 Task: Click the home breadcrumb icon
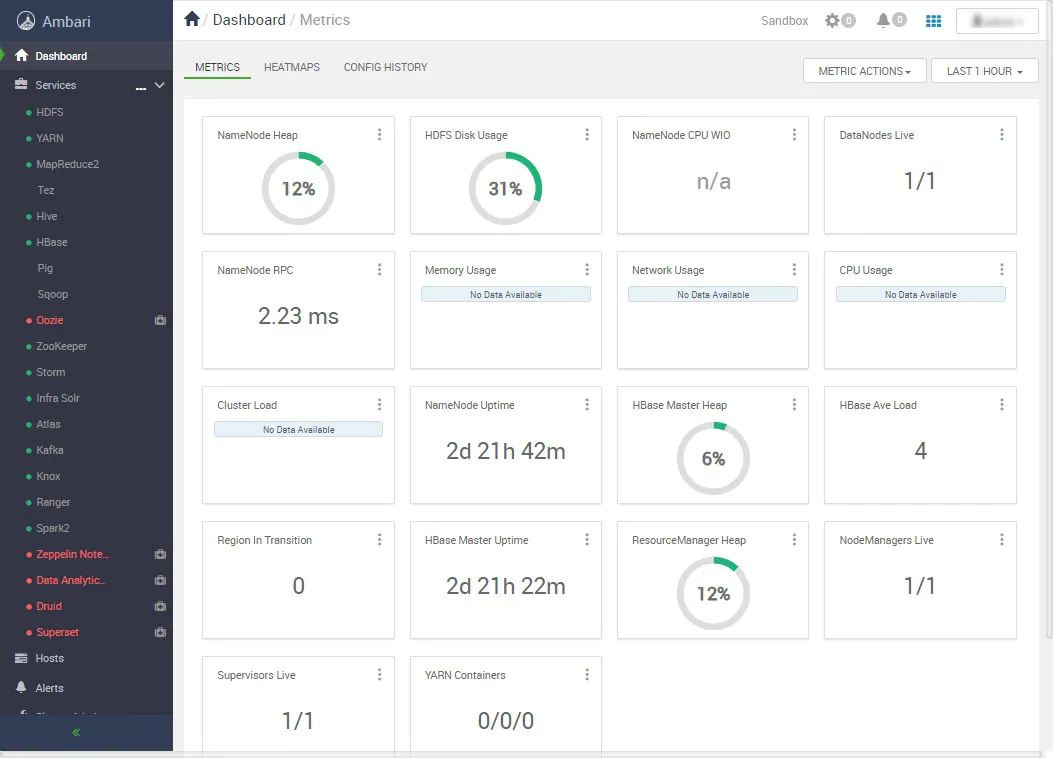192,19
